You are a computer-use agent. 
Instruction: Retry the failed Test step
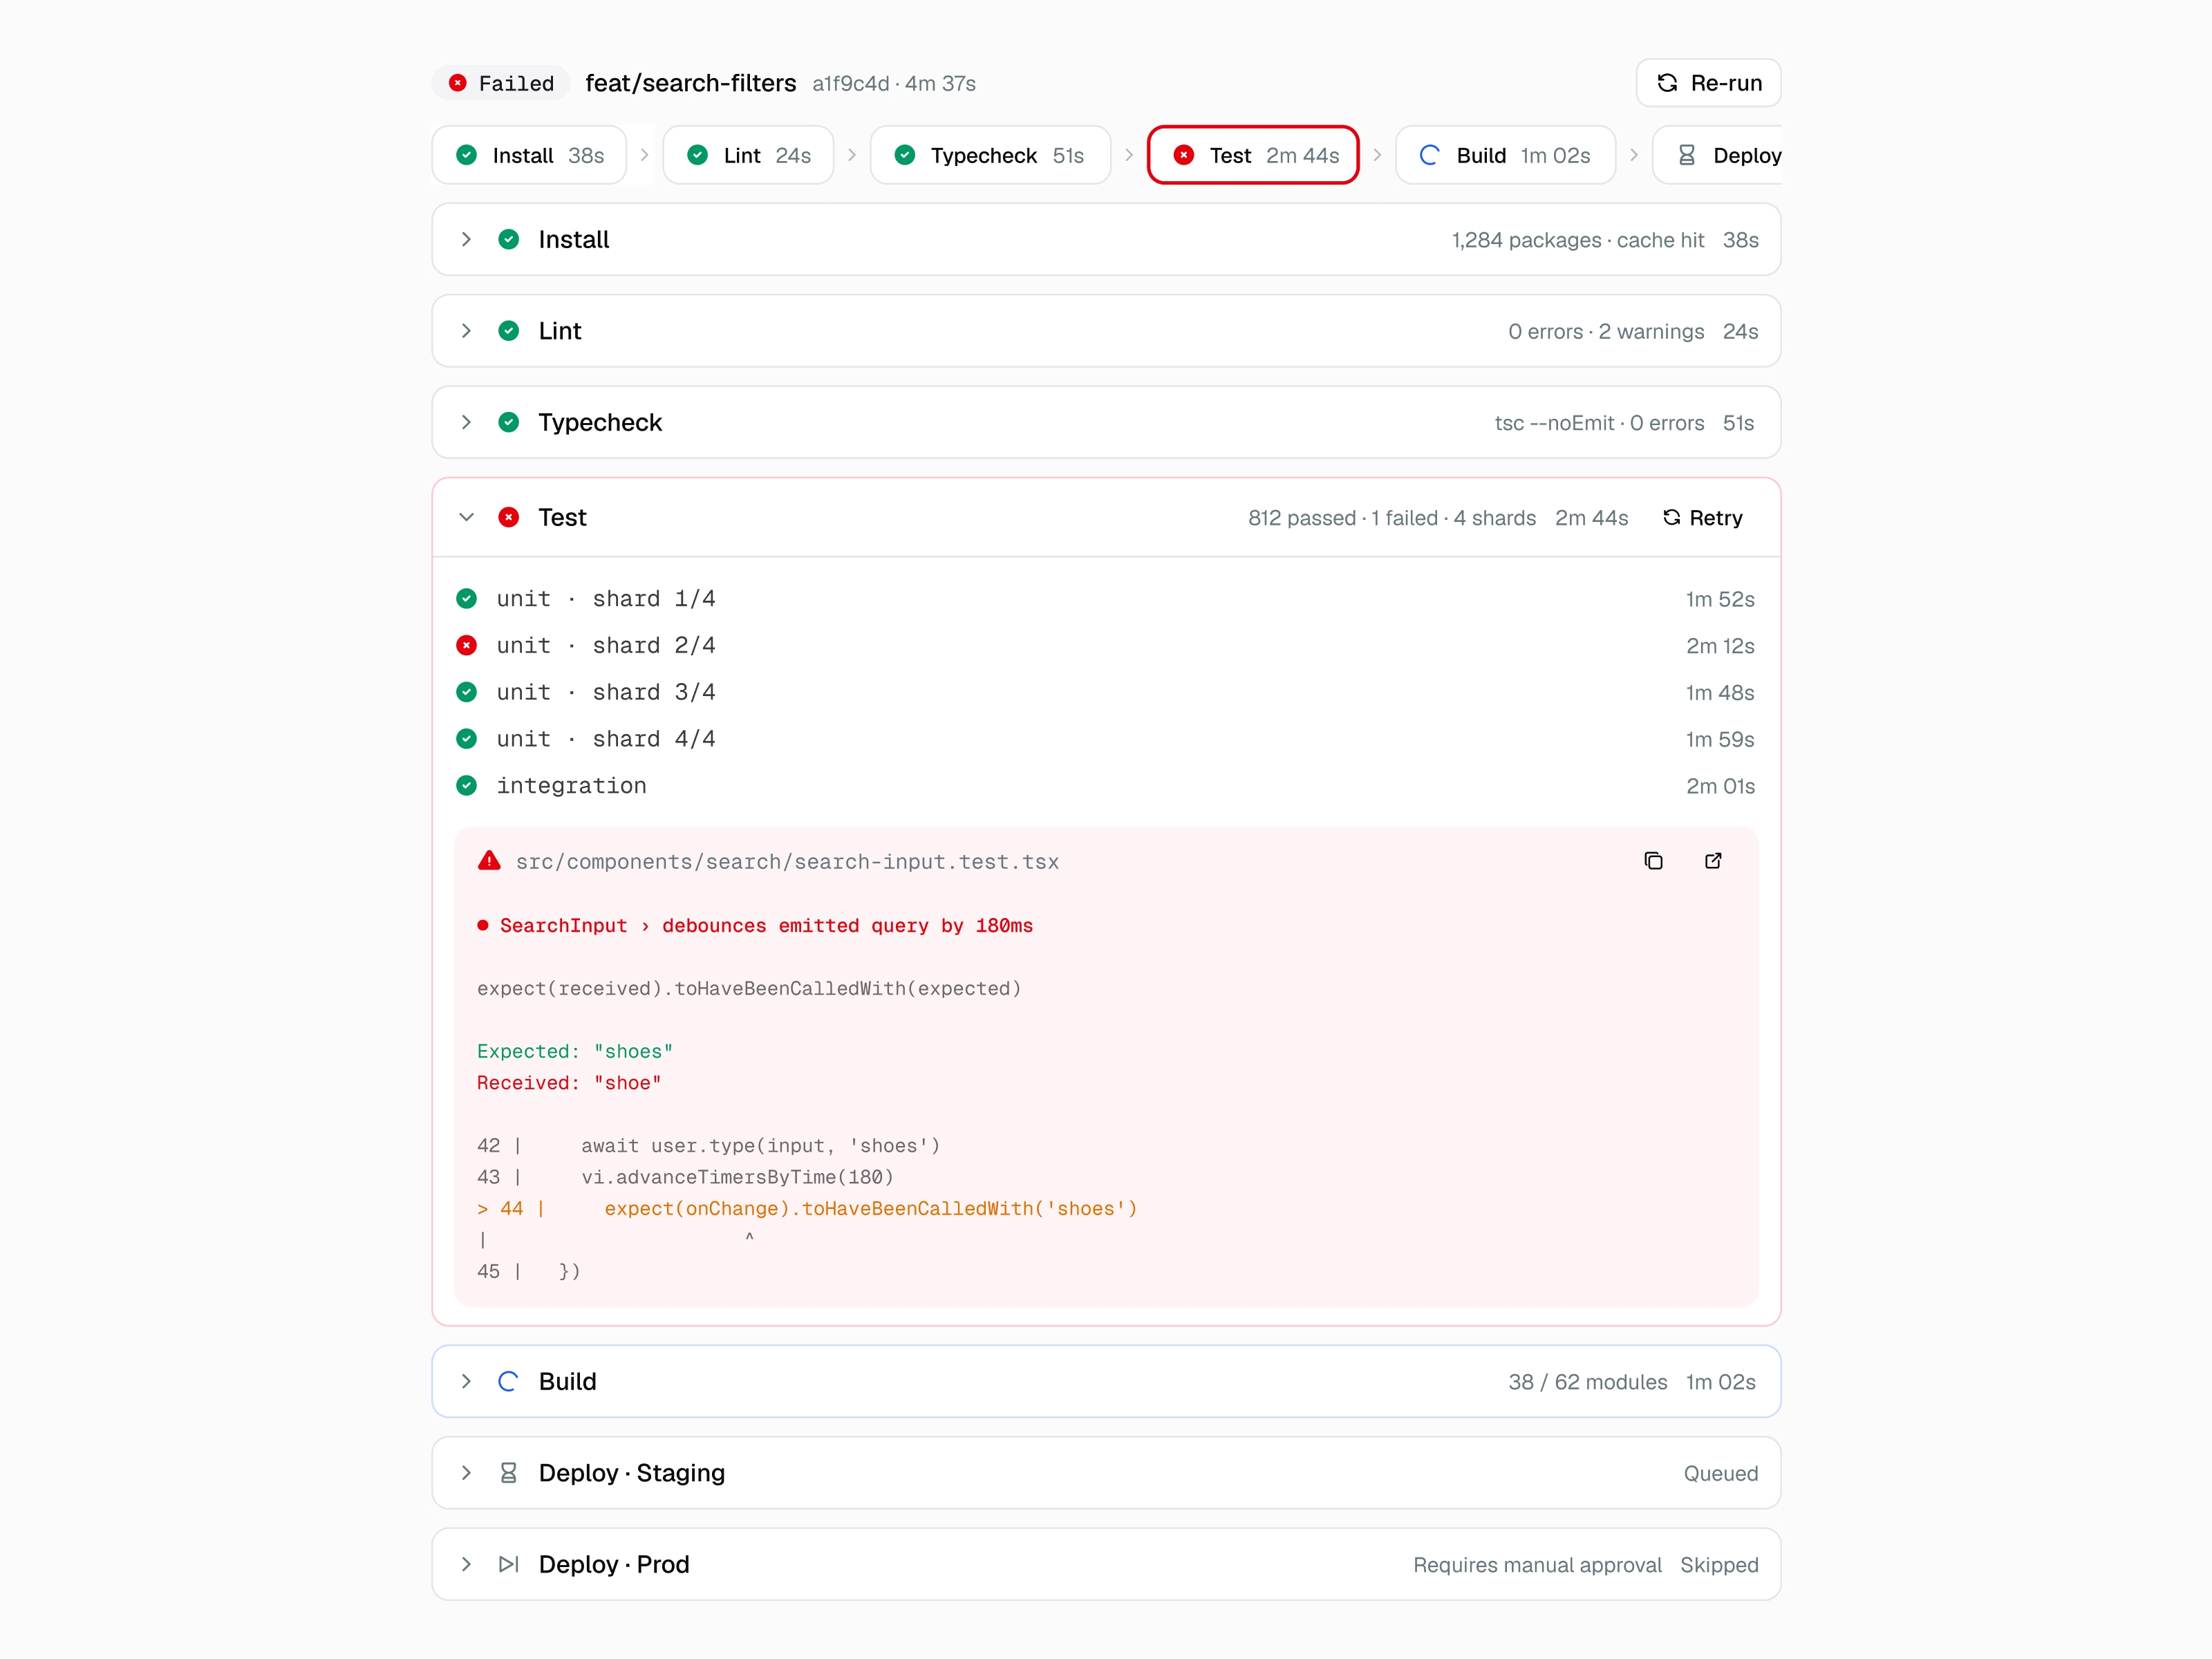tap(1702, 518)
